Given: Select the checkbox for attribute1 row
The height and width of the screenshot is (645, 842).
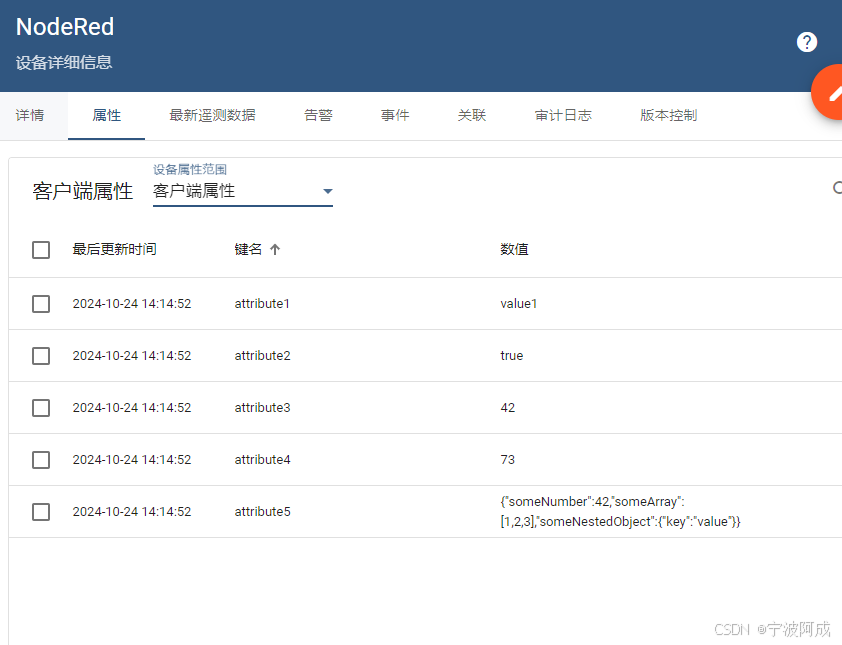Looking at the screenshot, I should pos(41,303).
